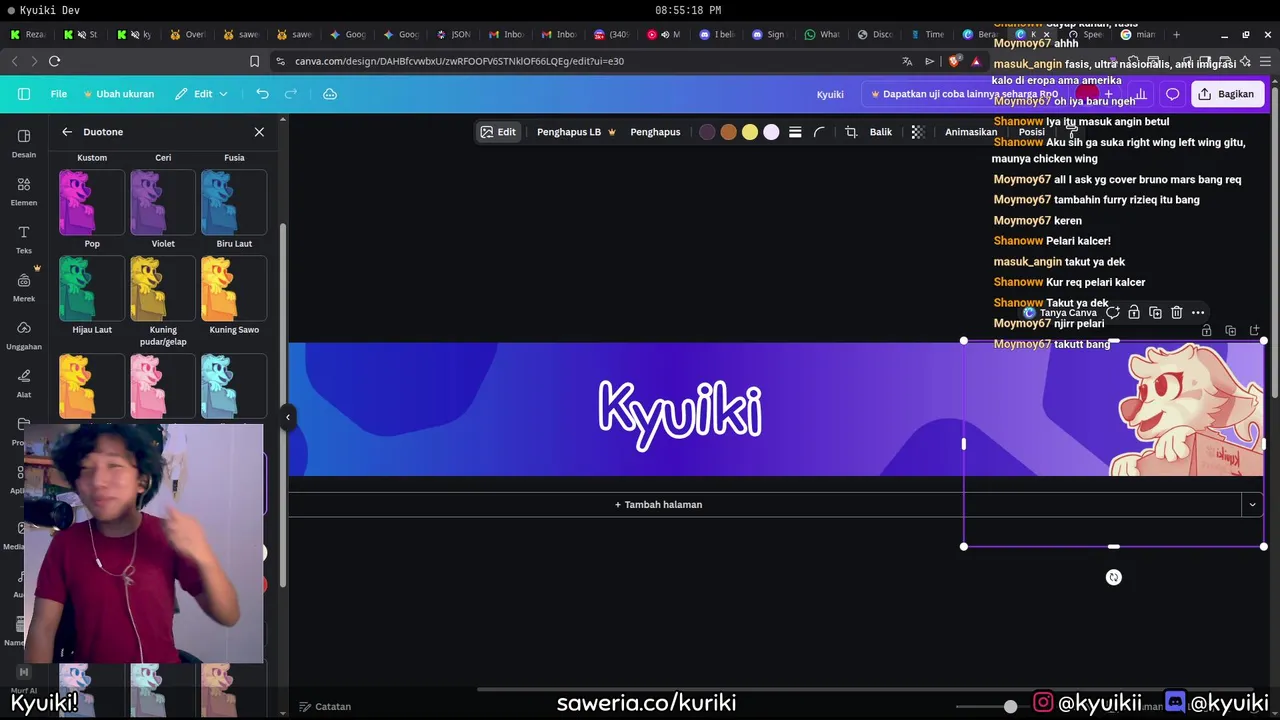Close the Duotone panel
This screenshot has height=720, width=1280.
coord(259,132)
